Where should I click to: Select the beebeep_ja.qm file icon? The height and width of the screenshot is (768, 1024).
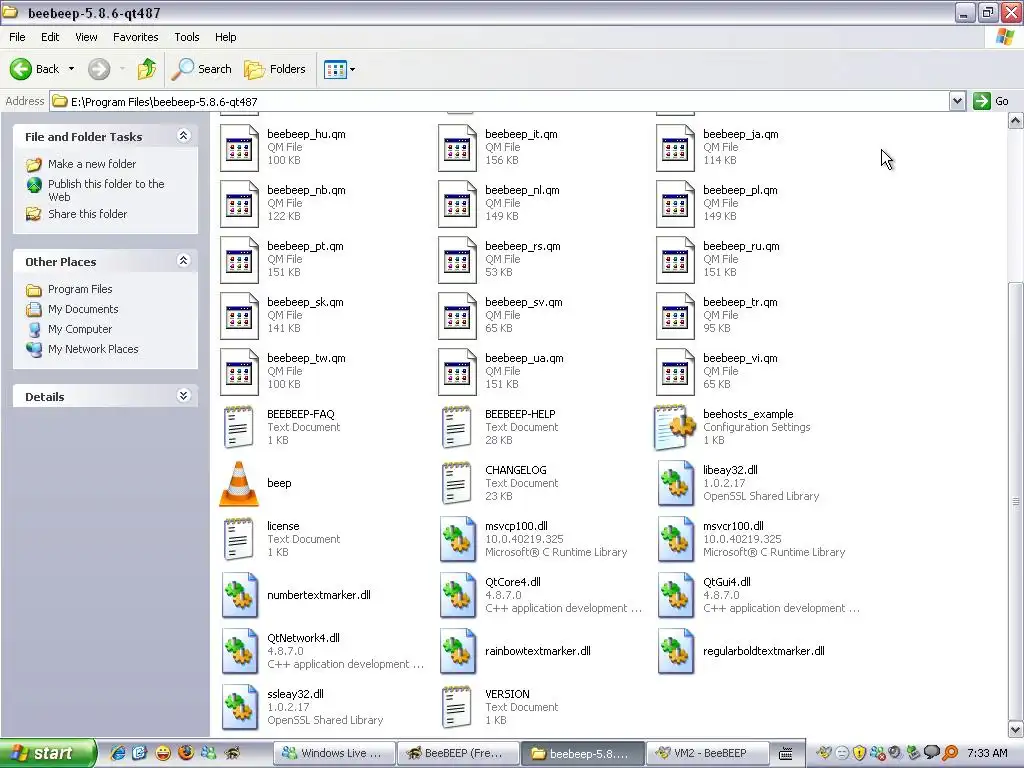675,148
